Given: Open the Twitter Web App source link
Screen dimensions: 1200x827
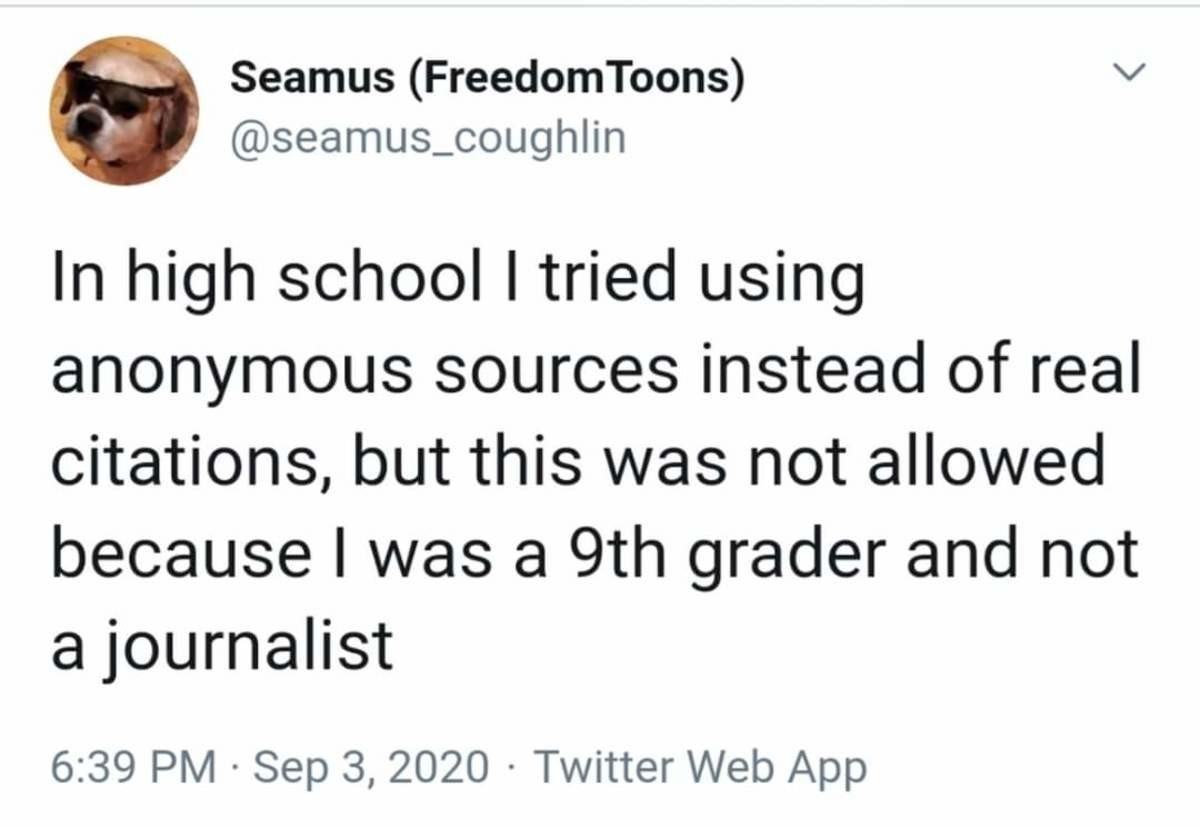Looking at the screenshot, I should point(700,768).
